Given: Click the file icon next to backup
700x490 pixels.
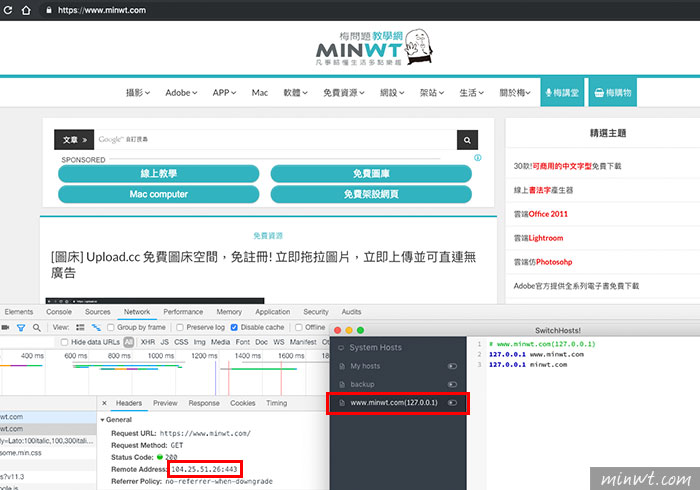Looking at the screenshot, I should tap(342, 384).
